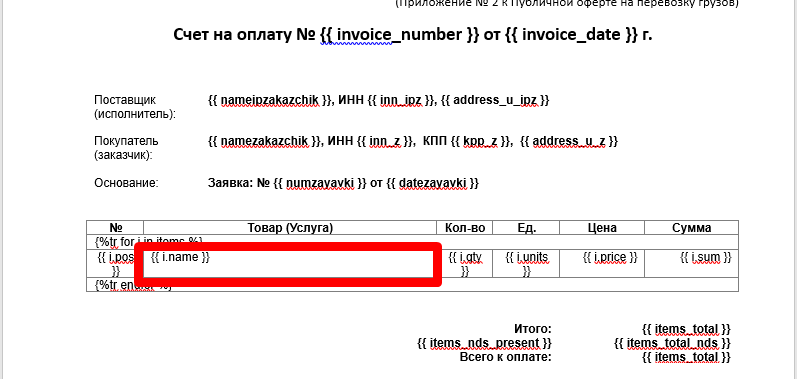This screenshot has width=797, height=379.
Task: Click the Сумма column header cell
Action: click(691, 228)
